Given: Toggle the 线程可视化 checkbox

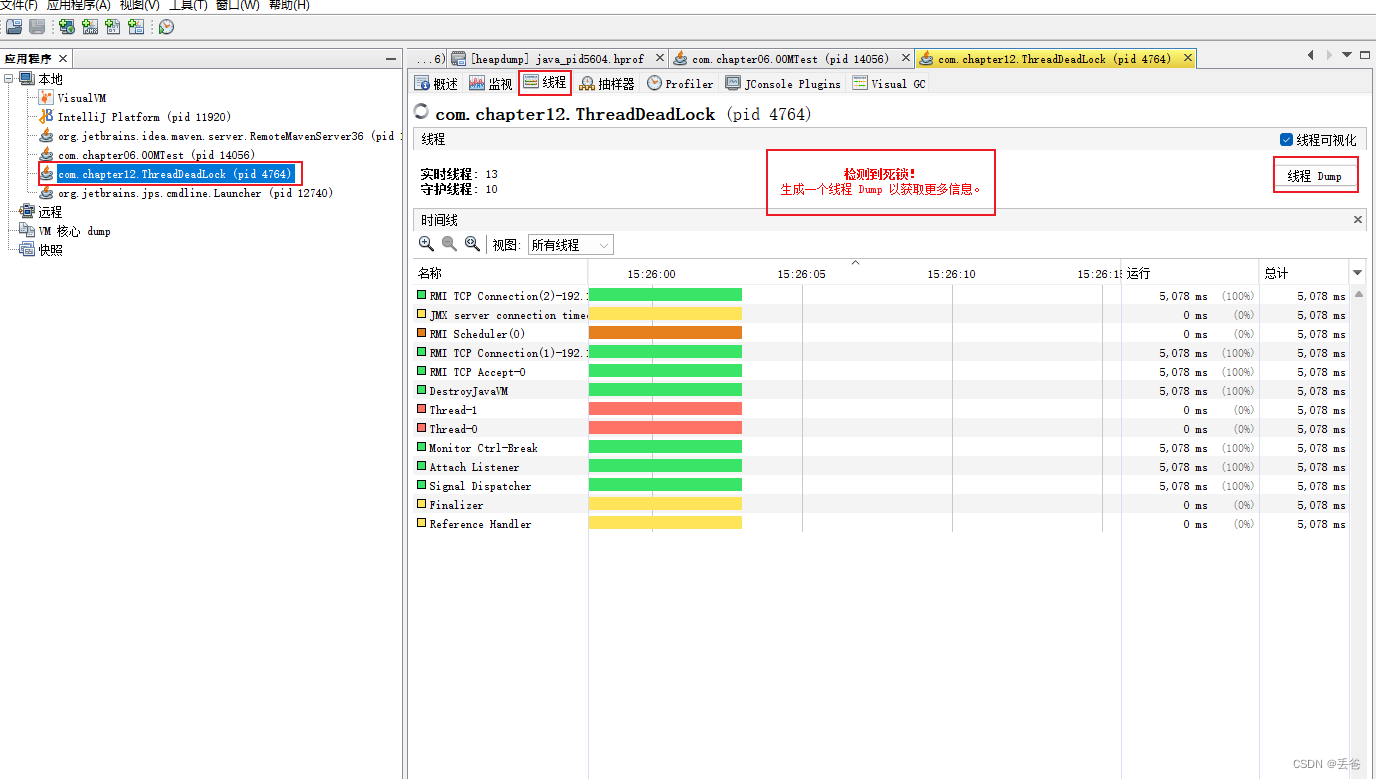Looking at the screenshot, I should click(1287, 140).
